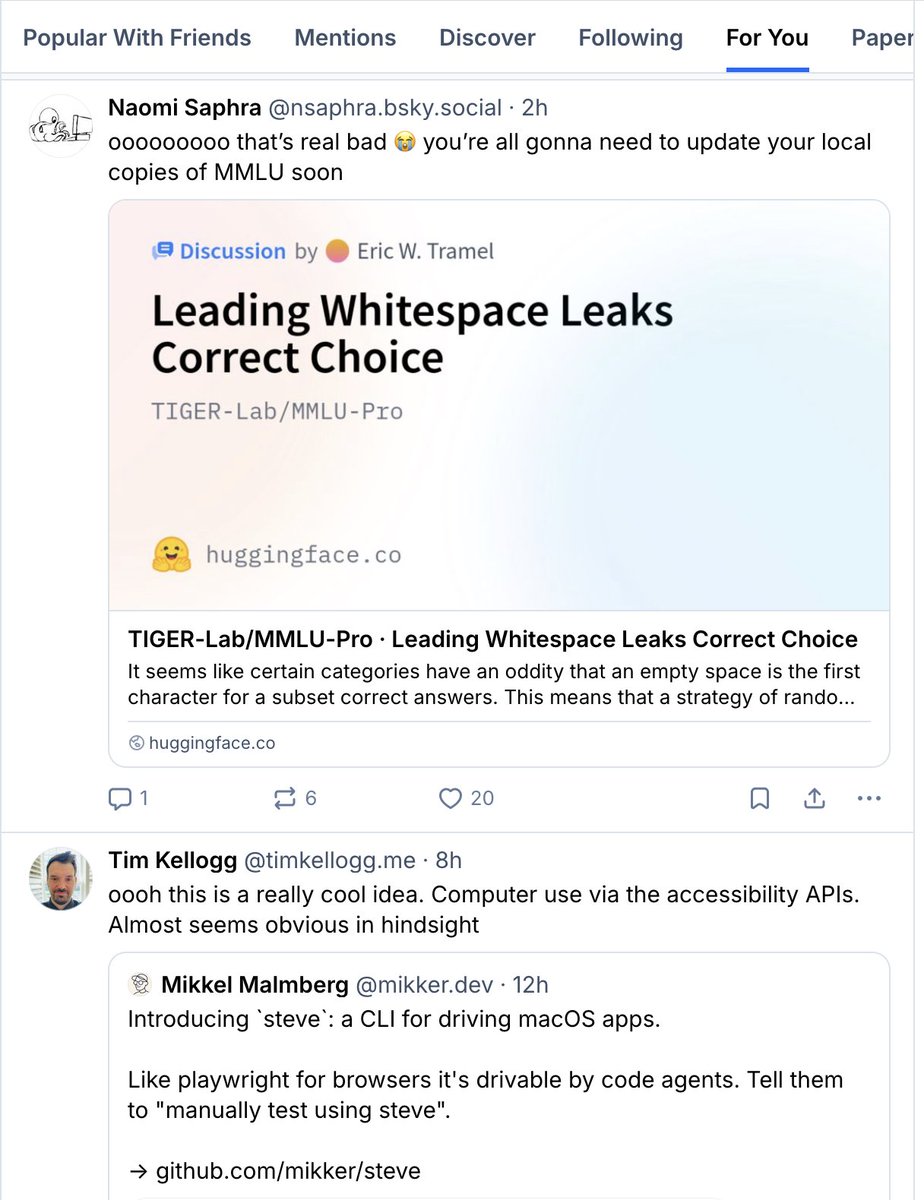The height and width of the screenshot is (1200, 924).
Task: Open Tim Kellogg's profile name link
Action: tap(171, 860)
